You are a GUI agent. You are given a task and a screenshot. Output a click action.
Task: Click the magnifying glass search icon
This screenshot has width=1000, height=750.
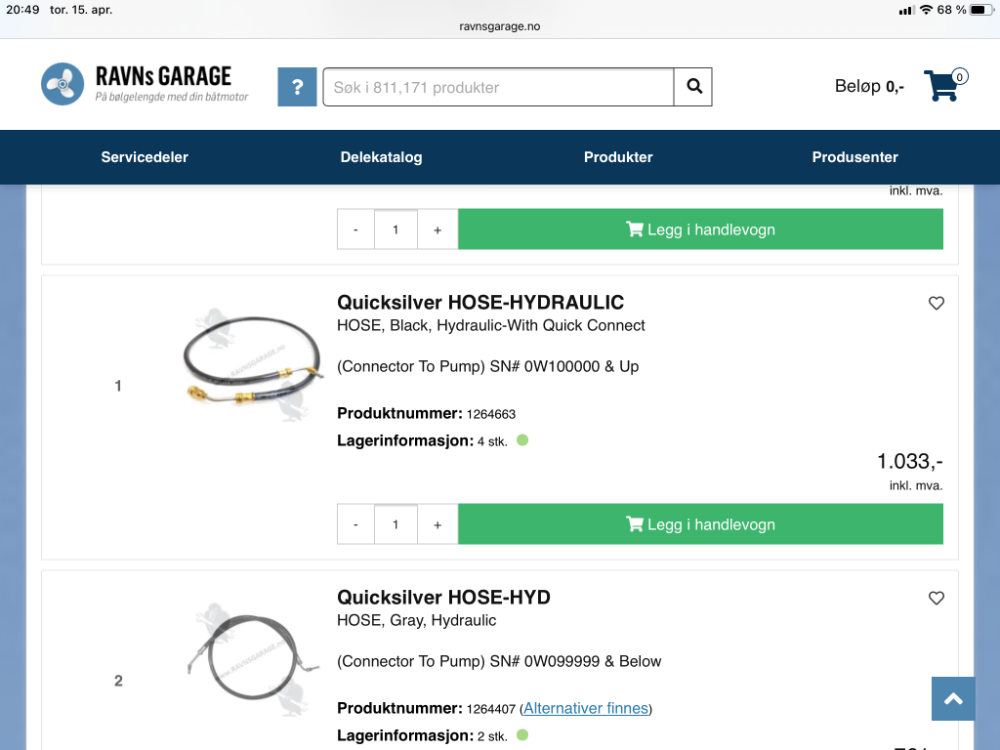(694, 87)
